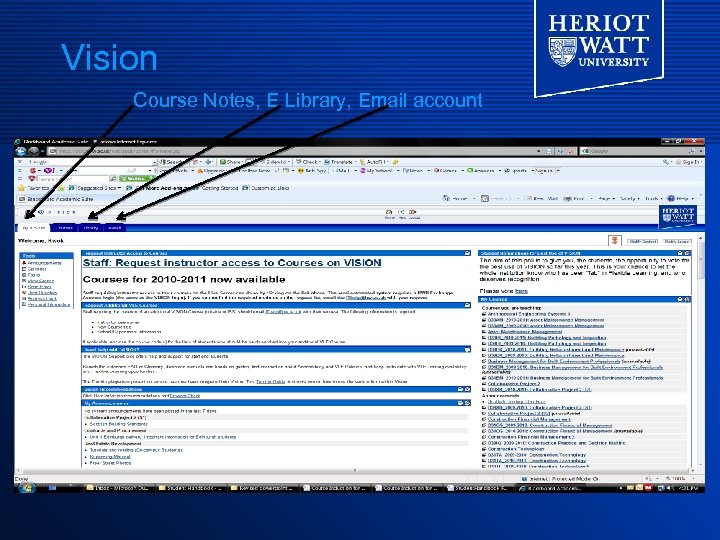
Task: Open Games on the Yahoo toolbar
Action: click(446, 170)
